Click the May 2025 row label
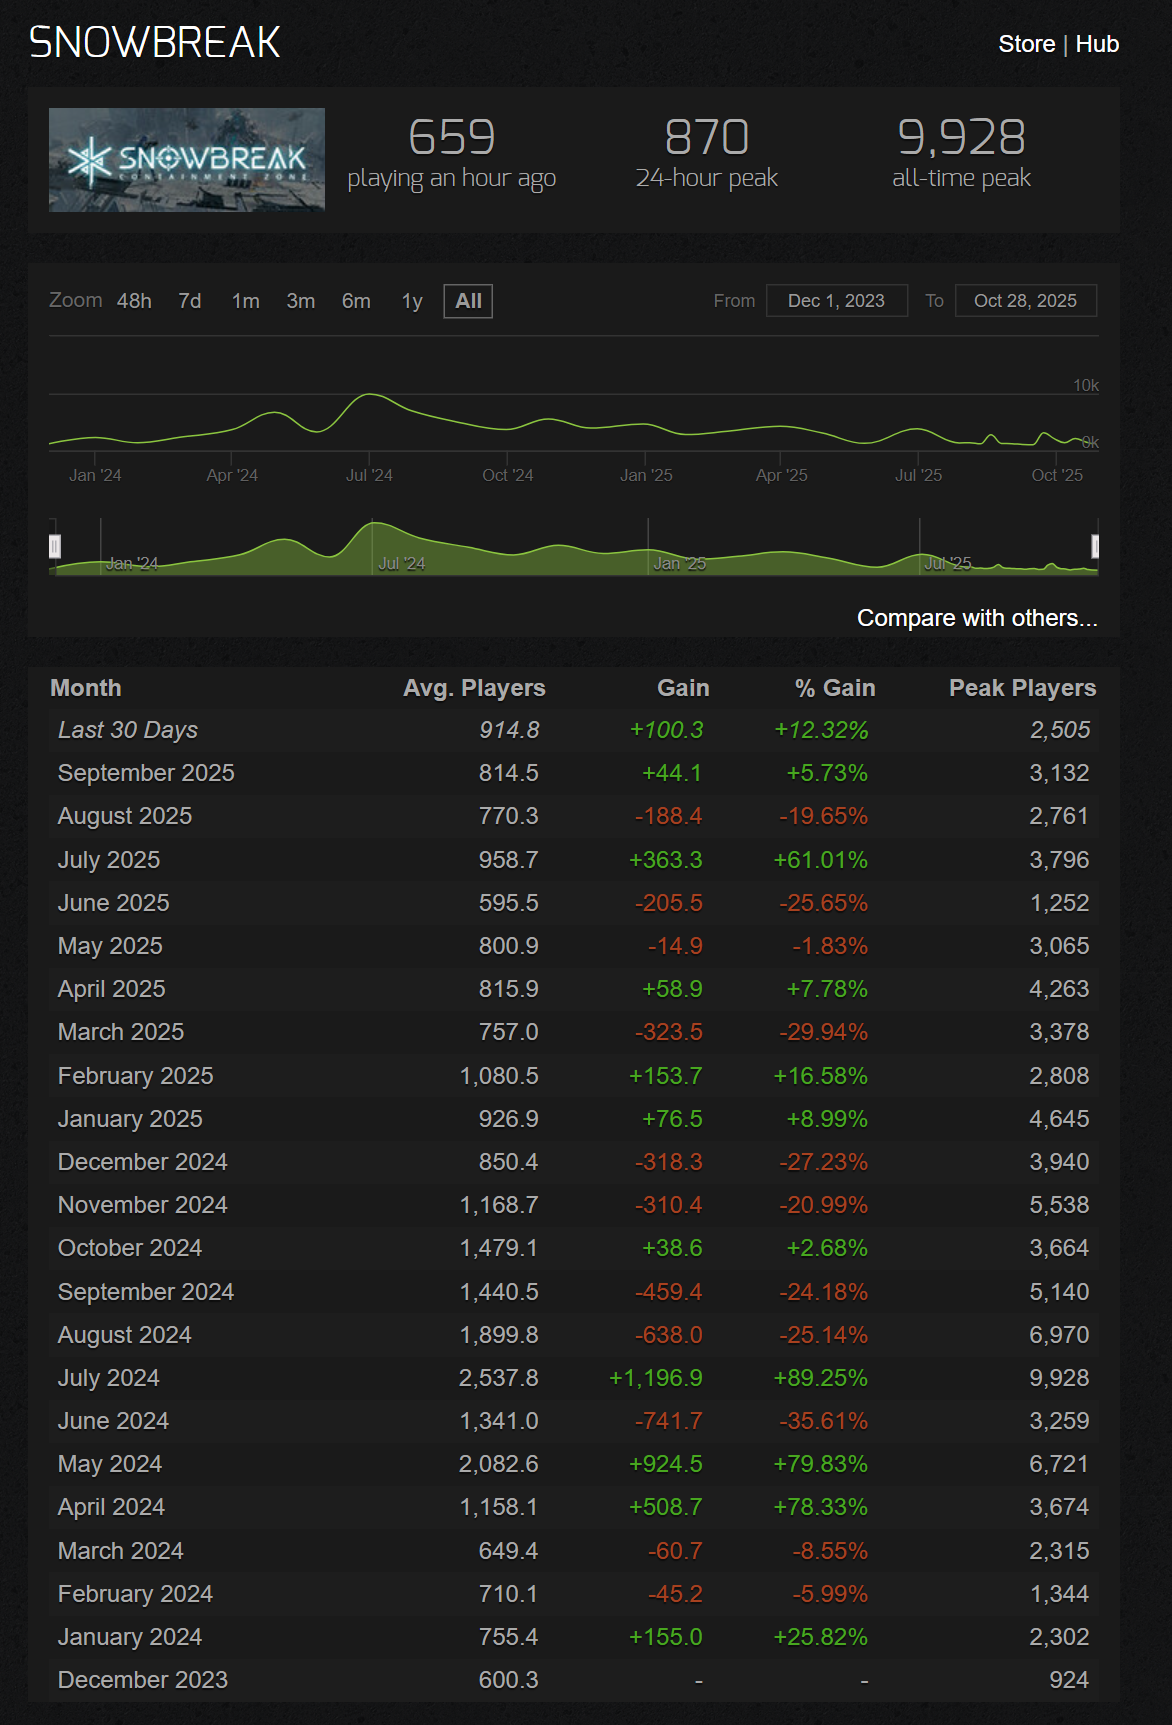1172x1725 pixels. (110, 946)
